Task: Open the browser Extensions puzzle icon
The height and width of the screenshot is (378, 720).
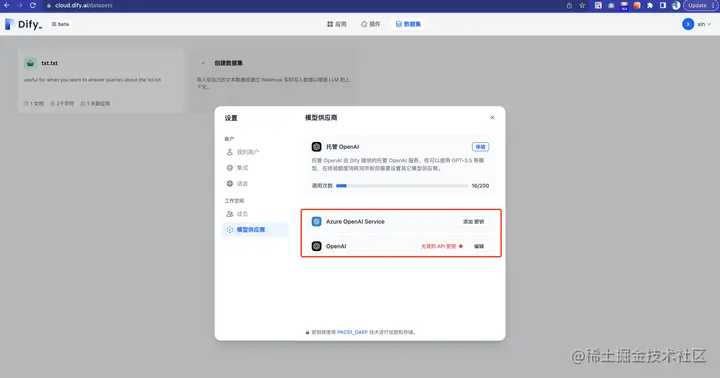Action: point(650,6)
